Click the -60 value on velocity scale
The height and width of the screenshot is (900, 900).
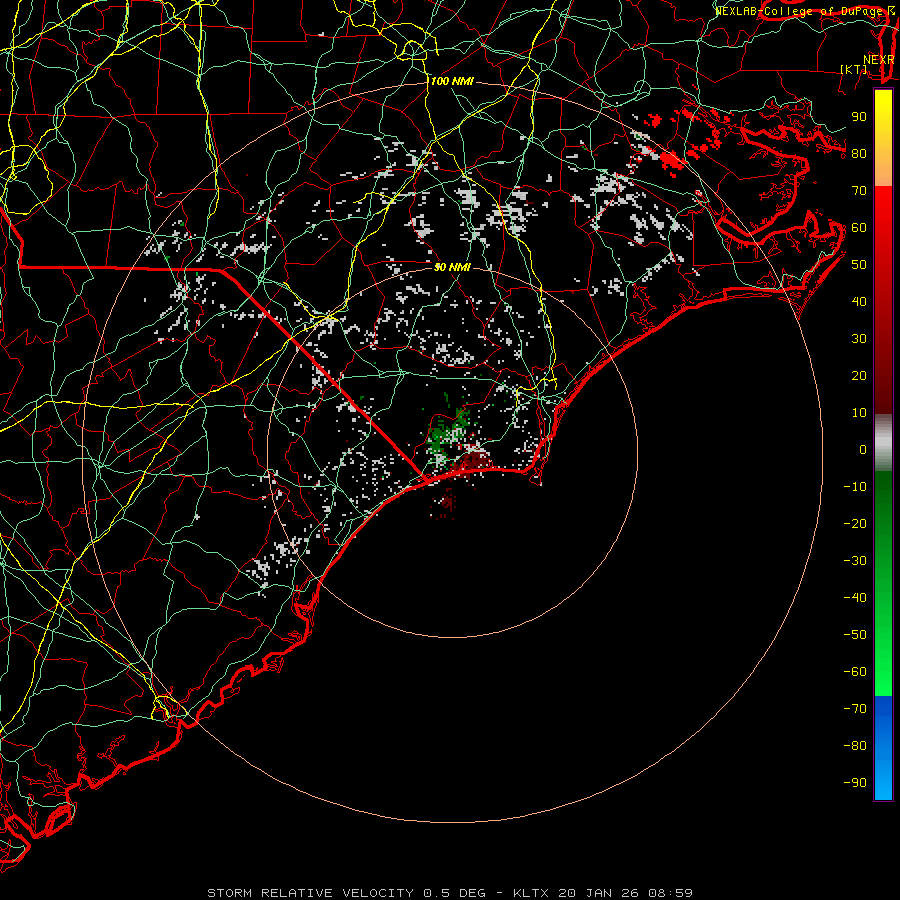(x=855, y=672)
